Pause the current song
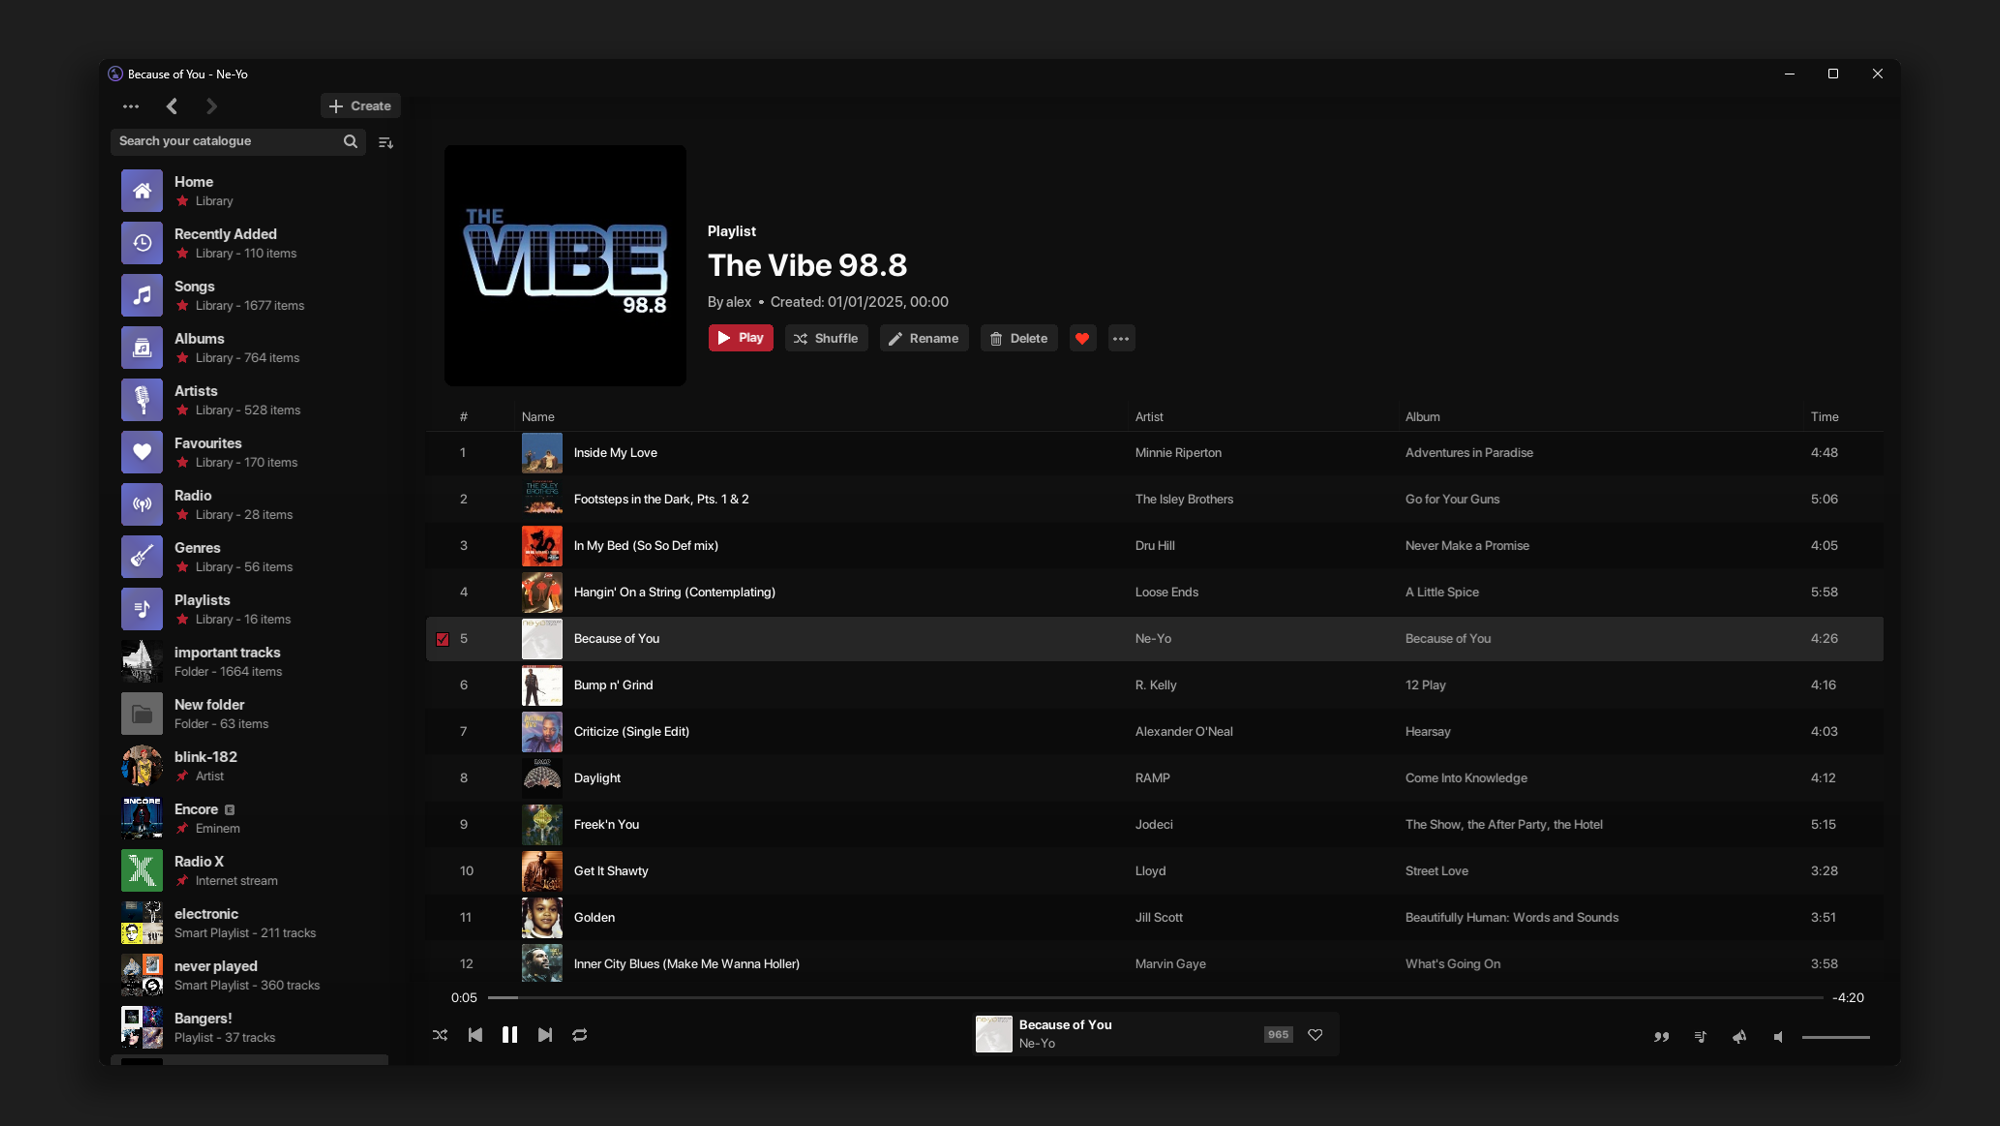Screen dimensions: 2000x1126 click(x=509, y=1035)
